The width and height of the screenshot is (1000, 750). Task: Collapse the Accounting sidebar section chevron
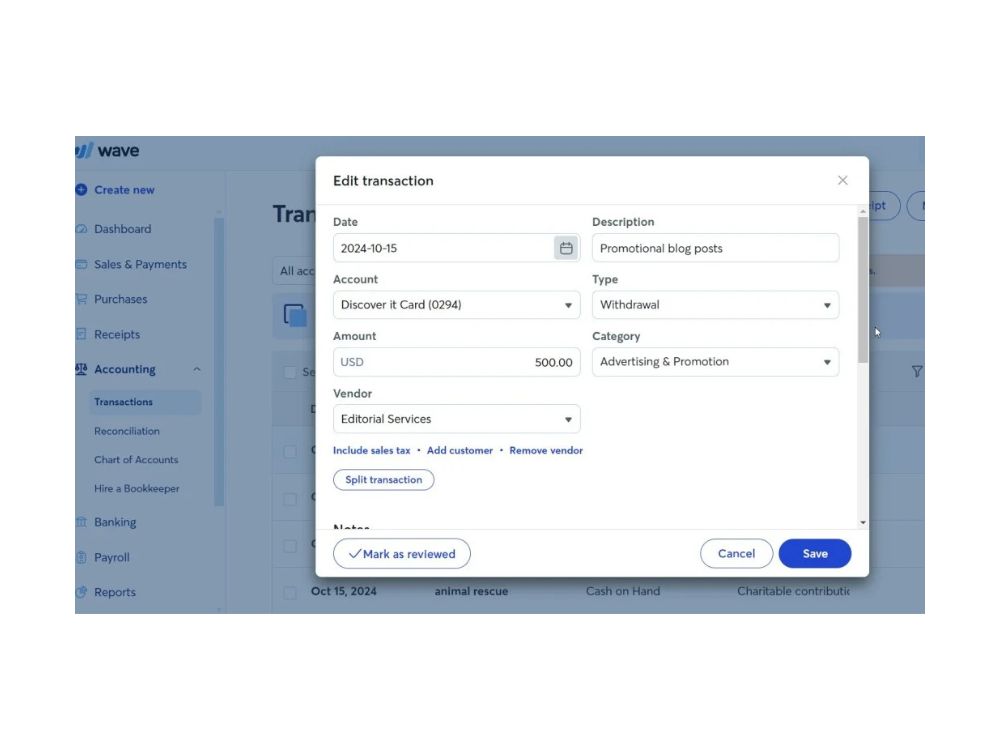197,369
